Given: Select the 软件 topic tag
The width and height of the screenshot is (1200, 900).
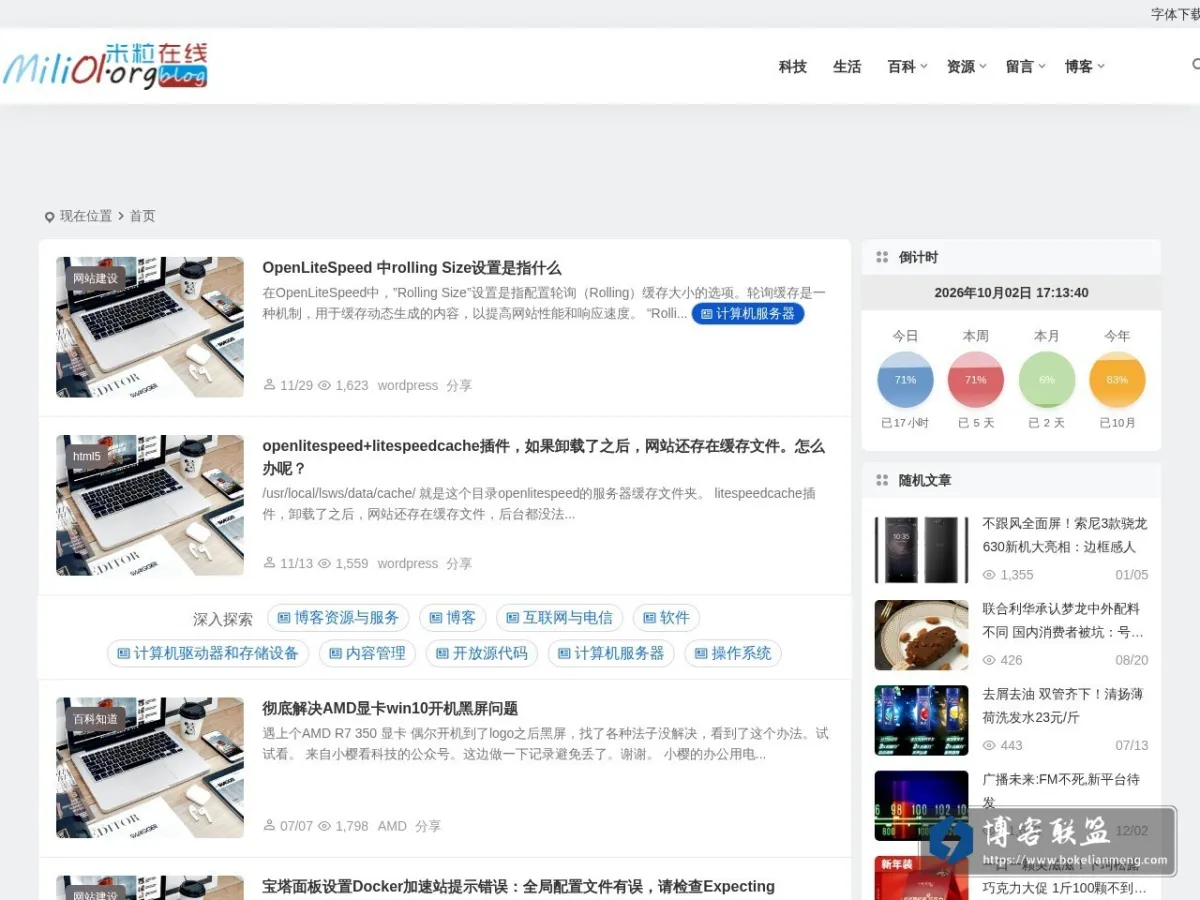Looking at the screenshot, I should [666, 618].
